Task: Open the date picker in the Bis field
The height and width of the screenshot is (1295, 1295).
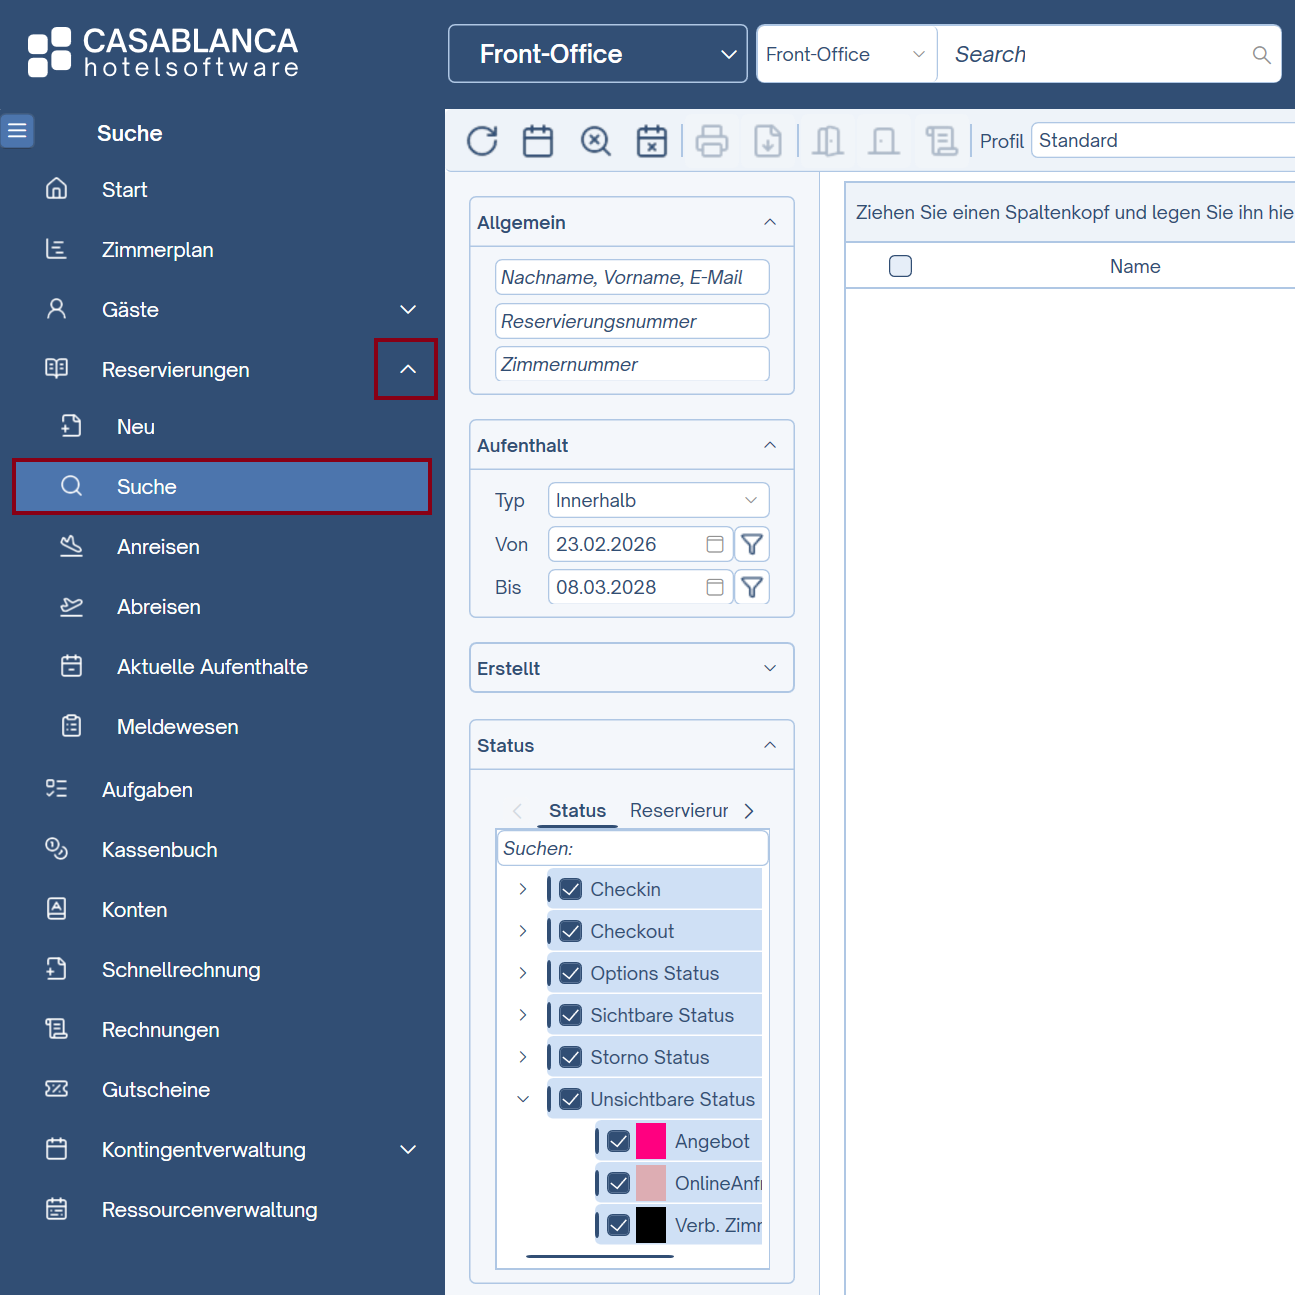Action: coord(715,587)
